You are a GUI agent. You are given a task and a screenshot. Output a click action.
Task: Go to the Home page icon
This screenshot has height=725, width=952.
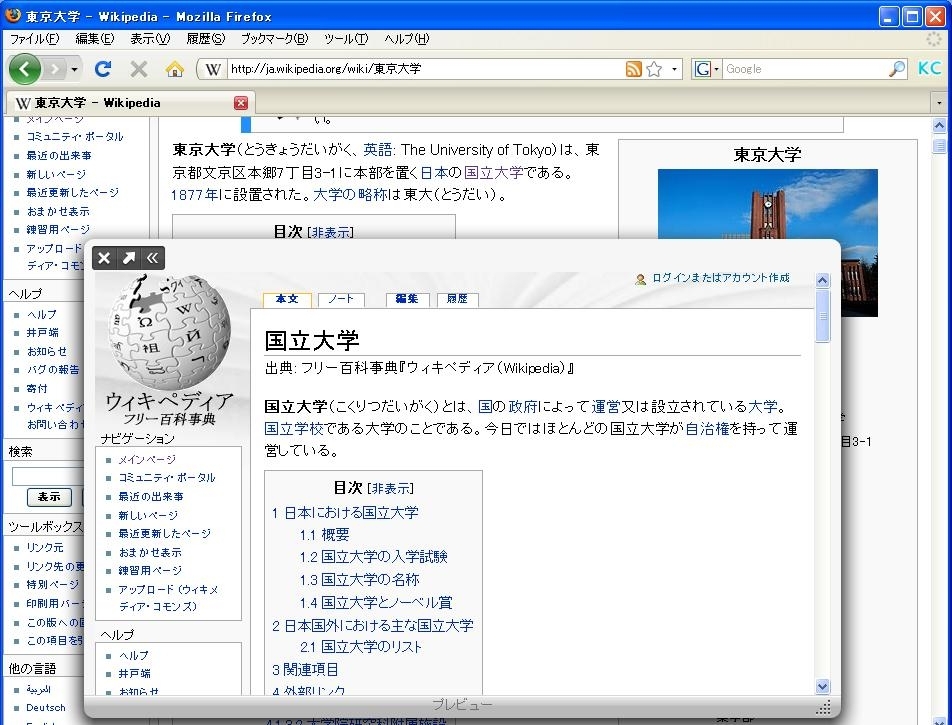click(x=175, y=69)
